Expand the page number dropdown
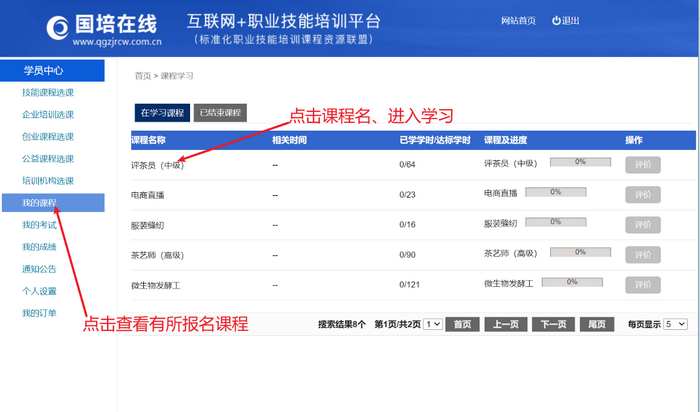Image resolution: width=700 pixels, height=412 pixels. 432,324
